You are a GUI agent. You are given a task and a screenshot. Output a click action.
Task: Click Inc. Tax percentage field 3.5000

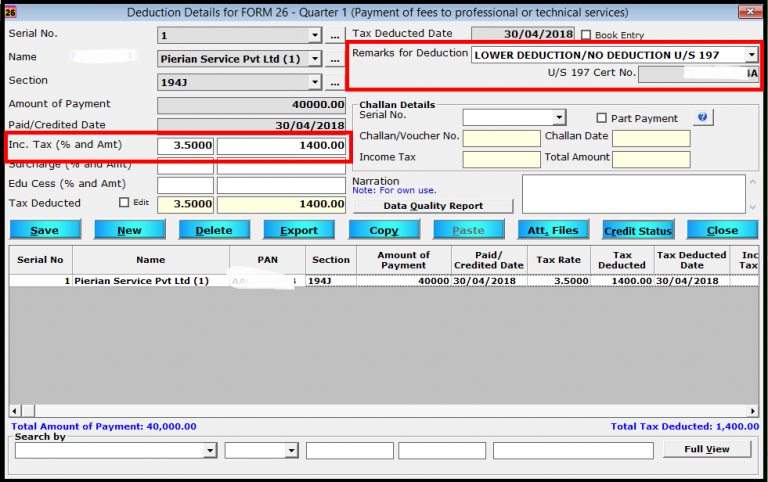coord(185,145)
